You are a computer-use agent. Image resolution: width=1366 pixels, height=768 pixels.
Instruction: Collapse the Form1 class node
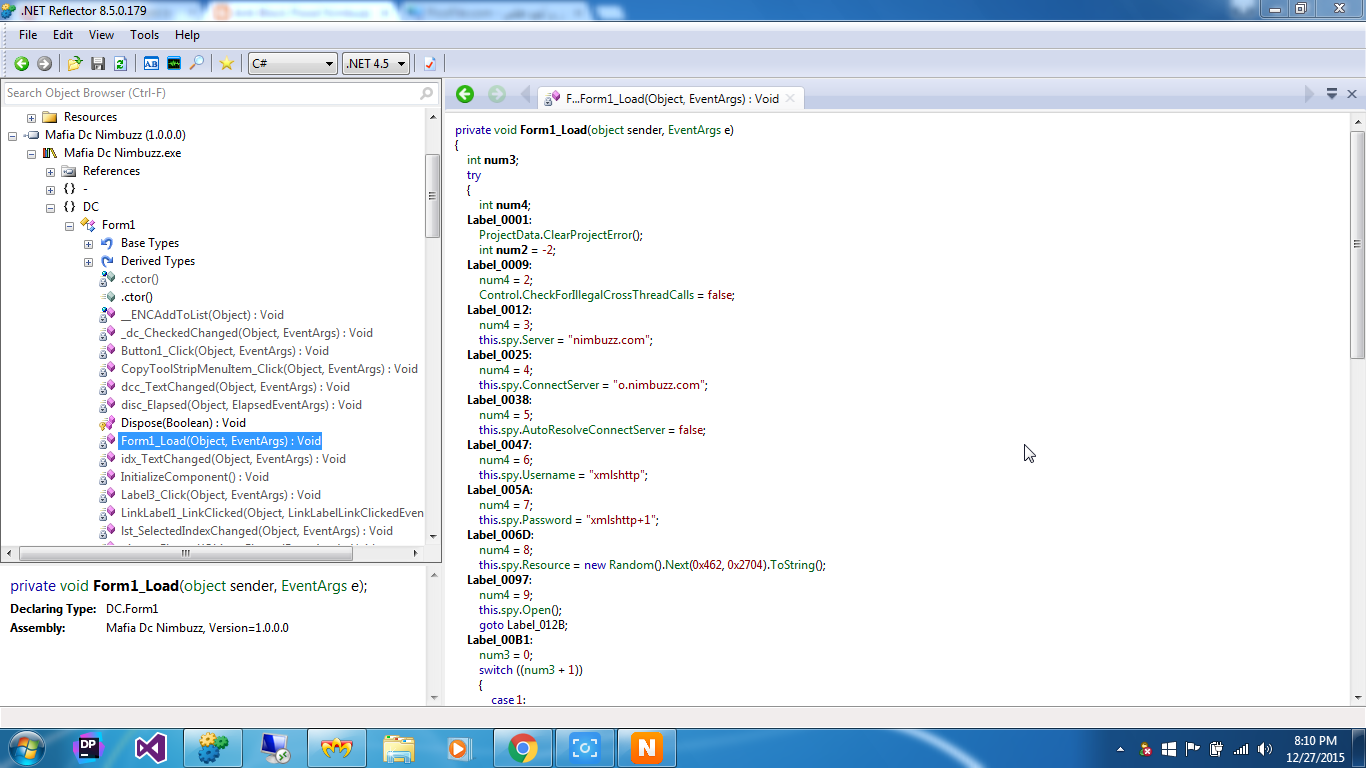tap(70, 225)
